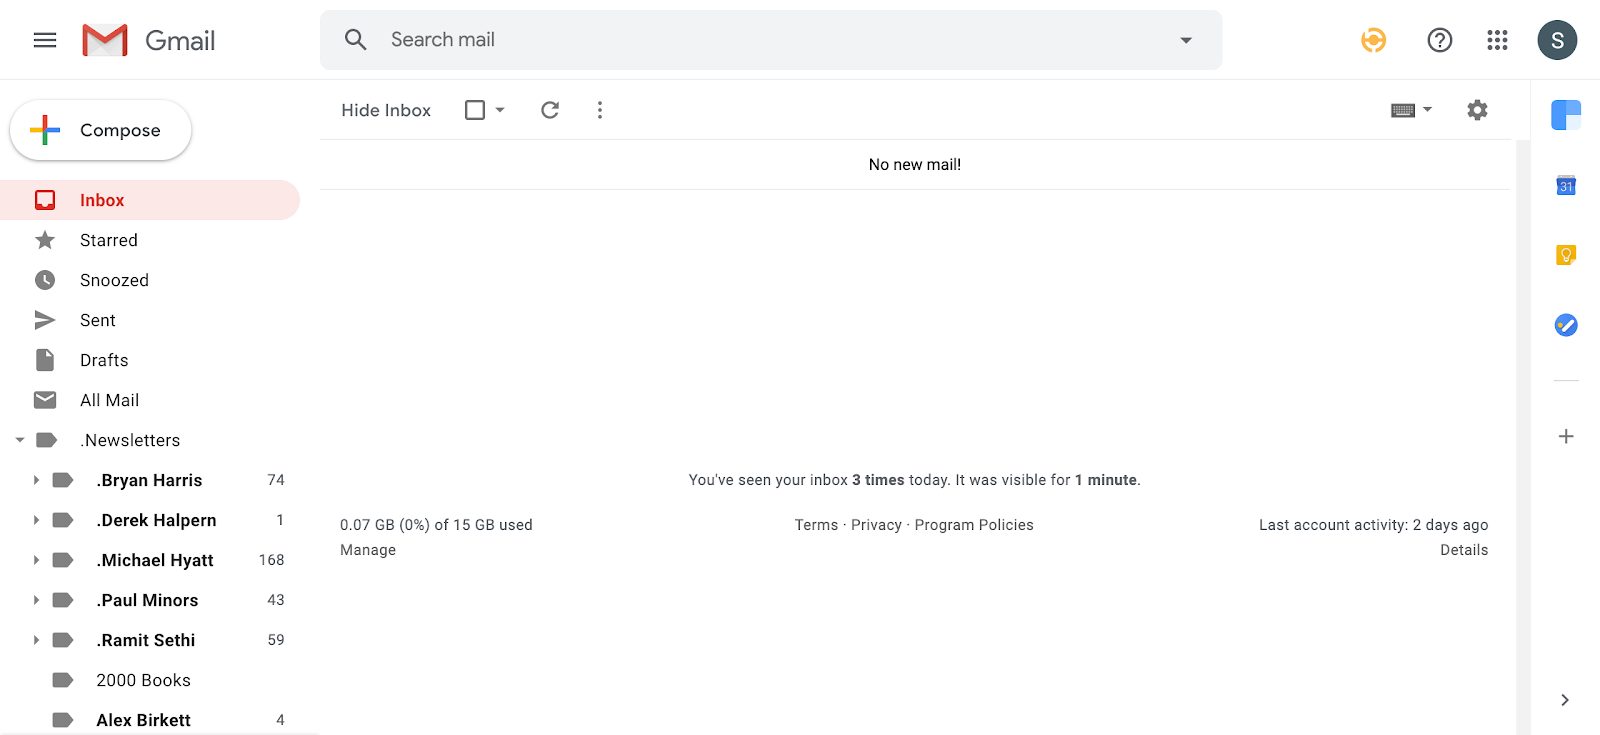This screenshot has width=1600, height=735.
Task: Open the Google apps grid
Action: click(1497, 40)
